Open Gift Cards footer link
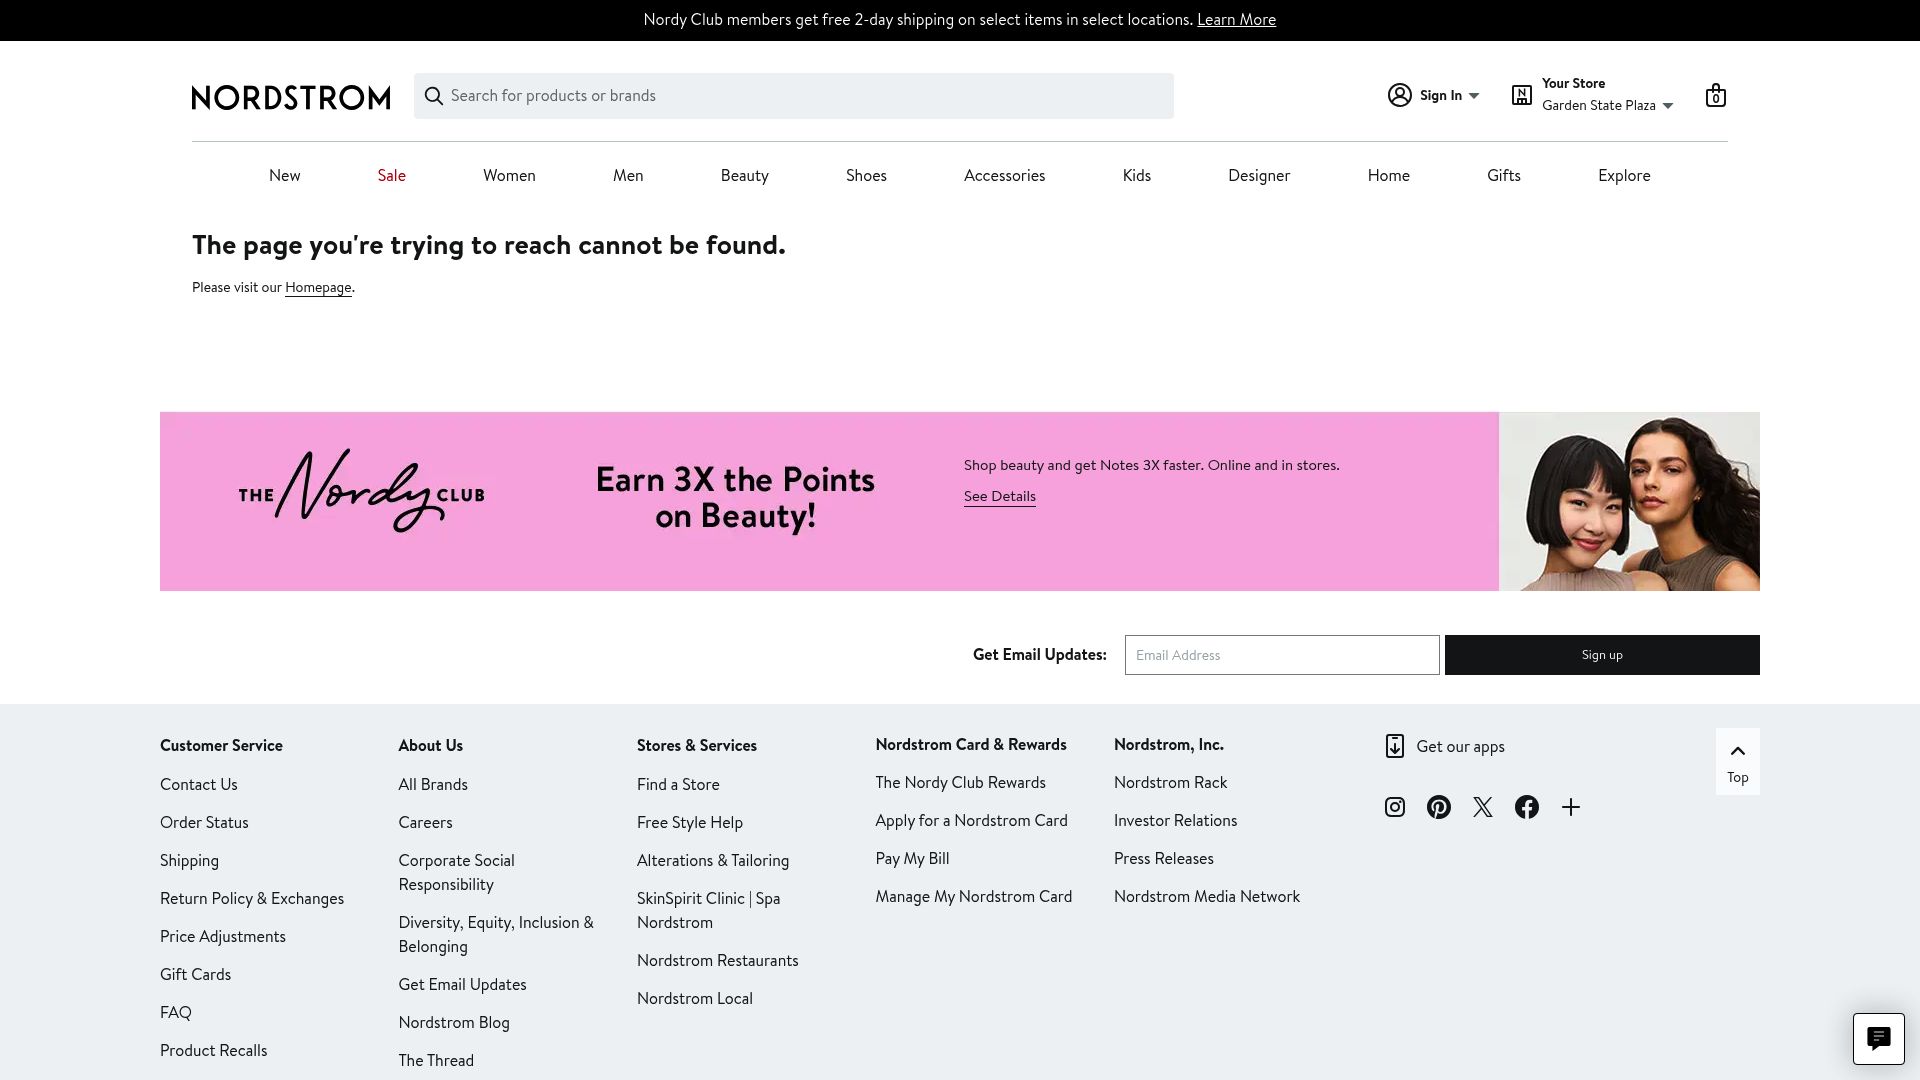 (x=195, y=975)
